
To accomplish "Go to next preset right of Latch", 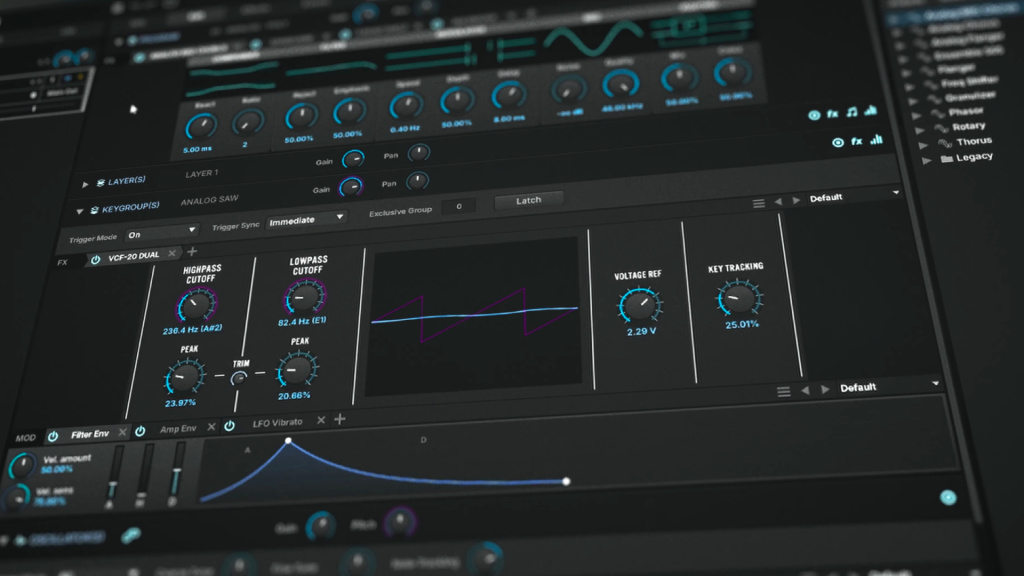I will tap(796, 200).
